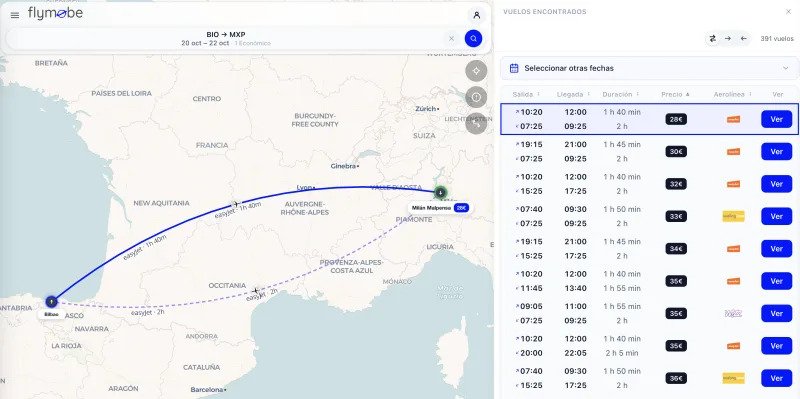Screen dimensions: 800x399
Task: Click plane icon on dashed return route
Action: pos(256,291)
